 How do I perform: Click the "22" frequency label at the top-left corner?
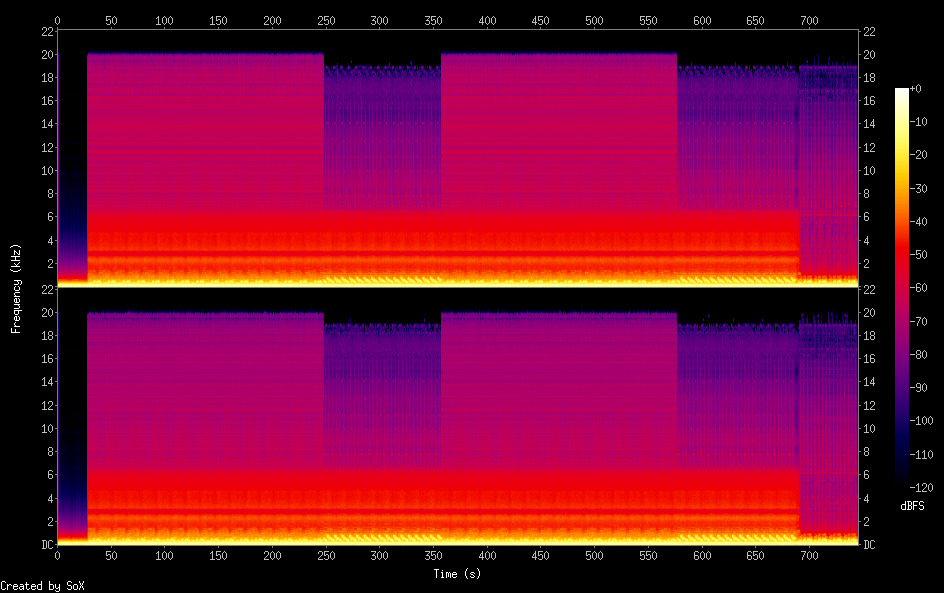point(46,31)
